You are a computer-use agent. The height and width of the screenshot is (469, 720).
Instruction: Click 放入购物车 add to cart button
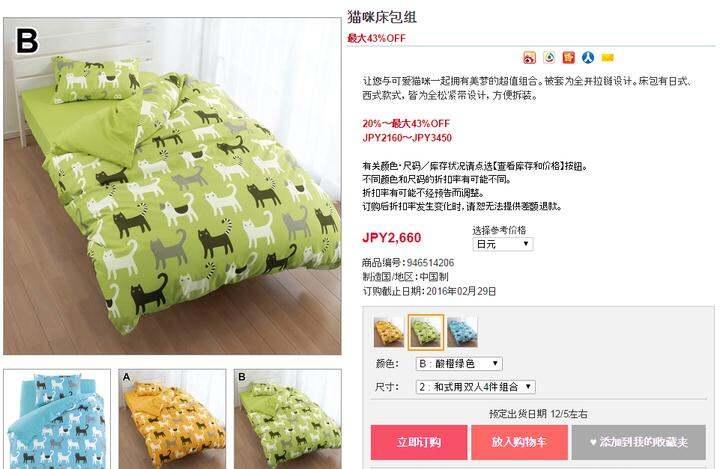pos(519,442)
